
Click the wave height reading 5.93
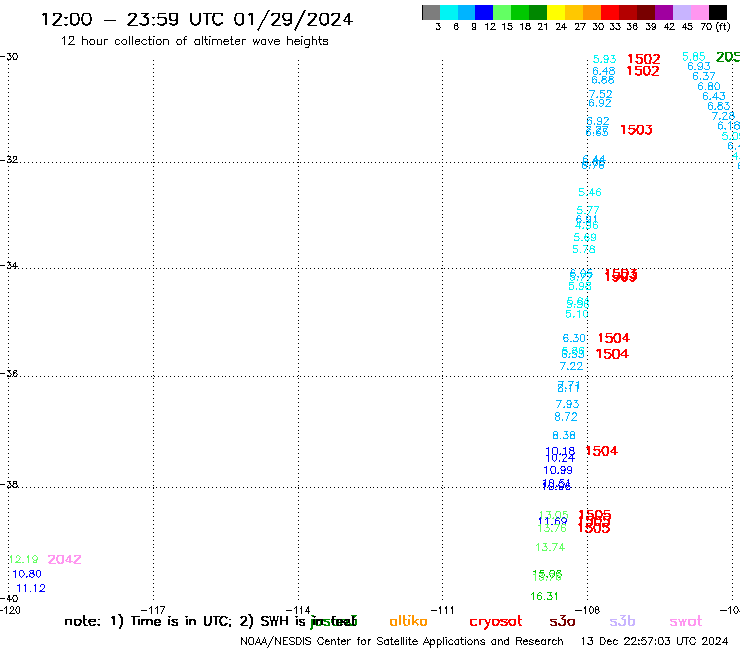[x=605, y=59]
